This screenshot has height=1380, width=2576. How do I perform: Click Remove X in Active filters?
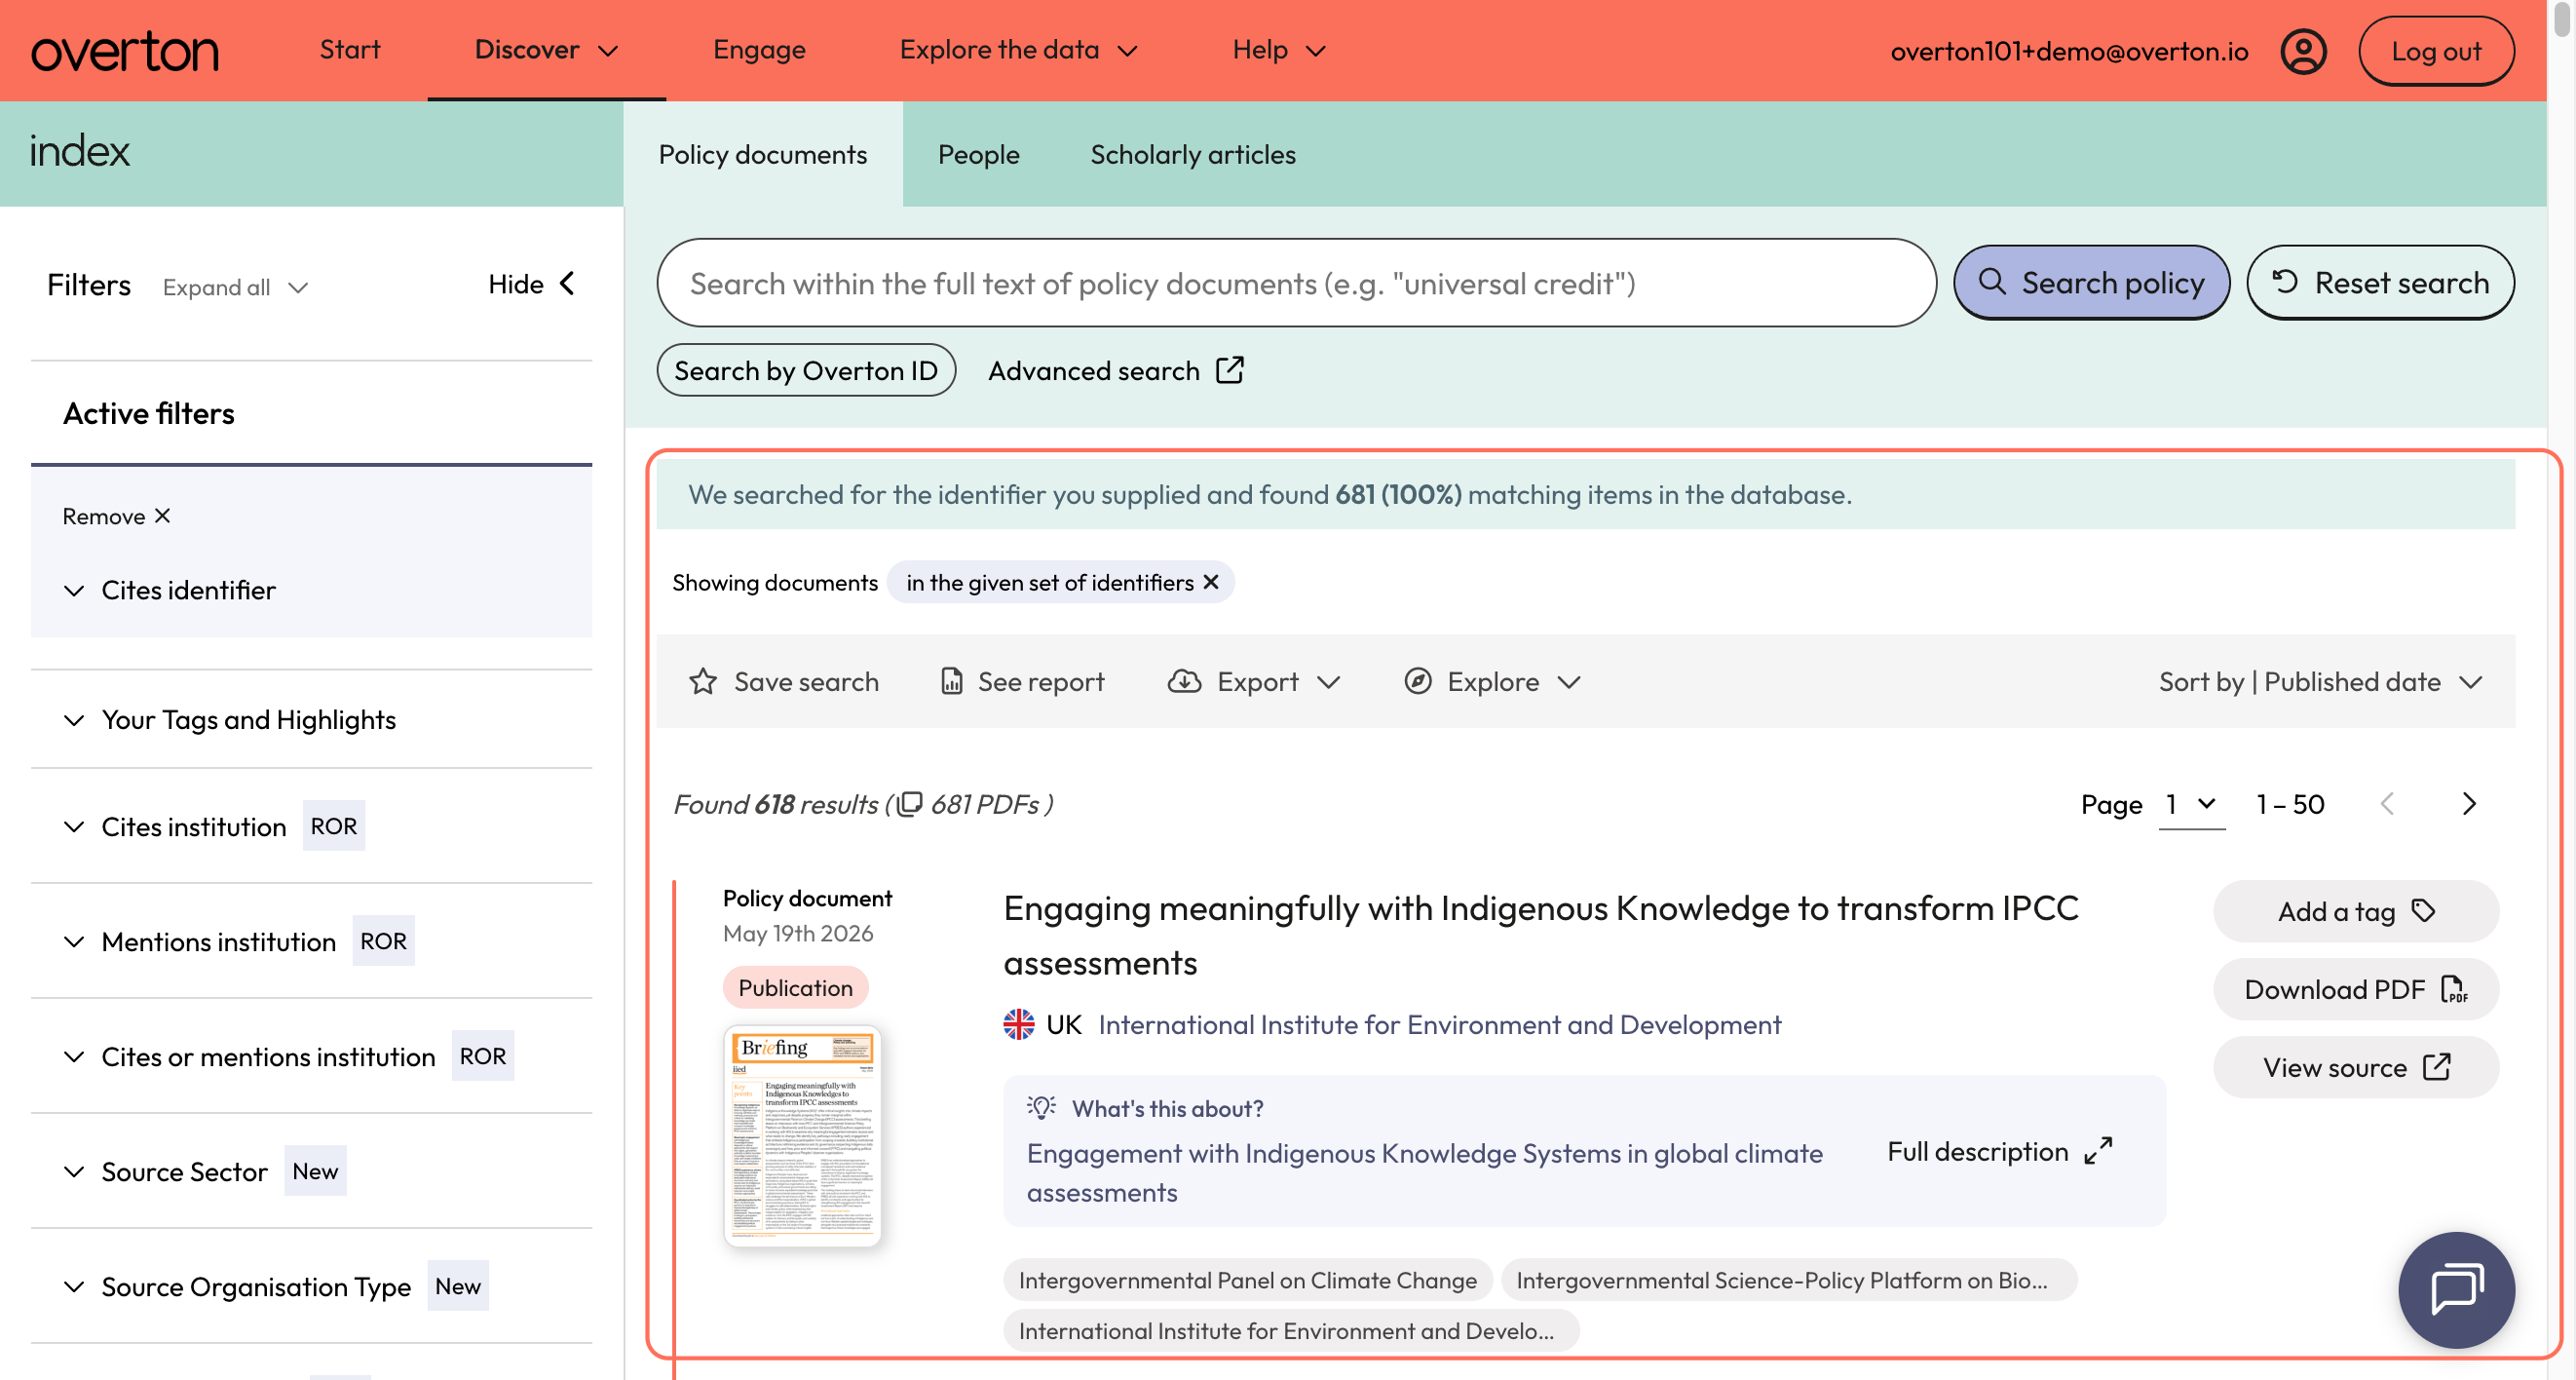click(x=116, y=516)
